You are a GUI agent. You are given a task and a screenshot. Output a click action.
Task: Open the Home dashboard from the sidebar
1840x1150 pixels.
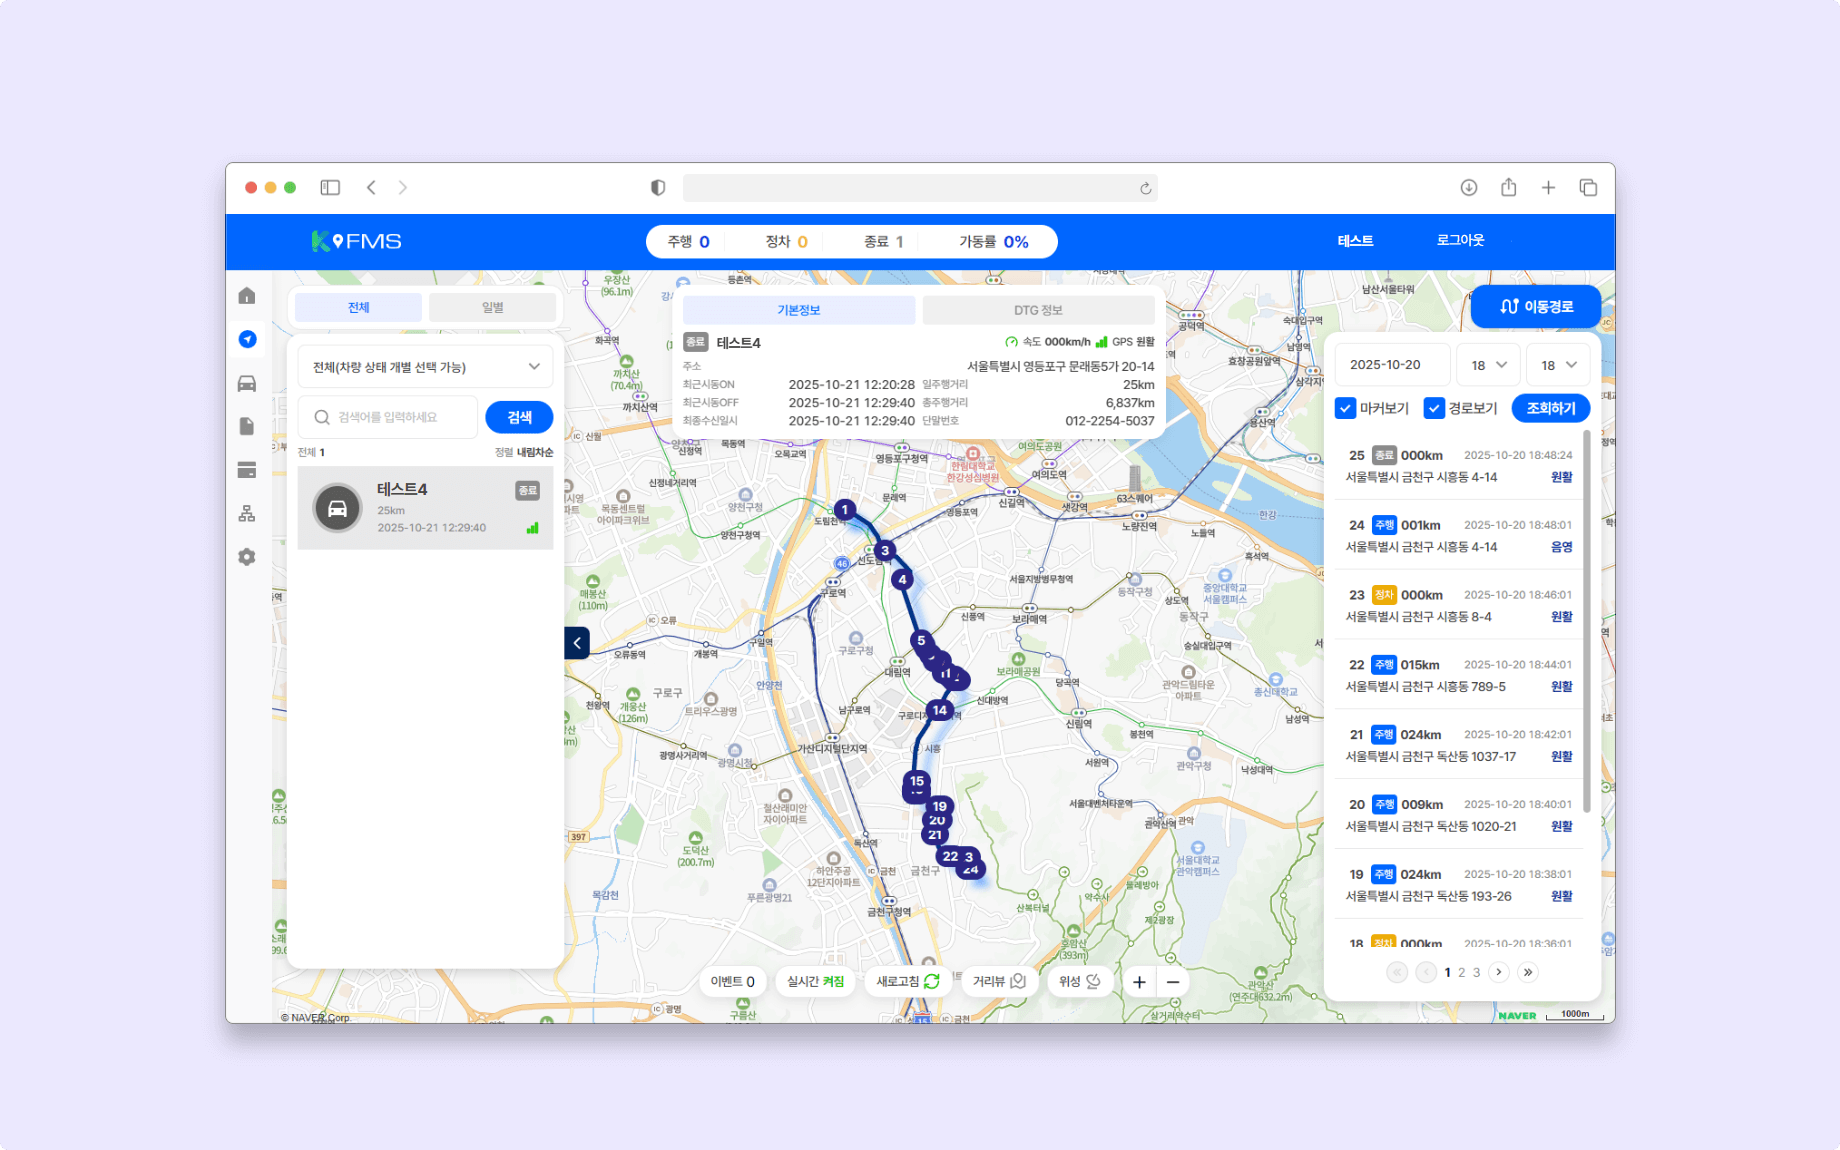247,295
